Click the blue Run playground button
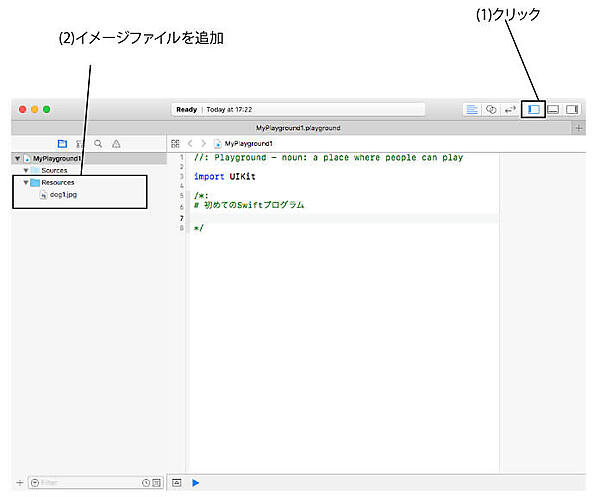 click(196, 483)
